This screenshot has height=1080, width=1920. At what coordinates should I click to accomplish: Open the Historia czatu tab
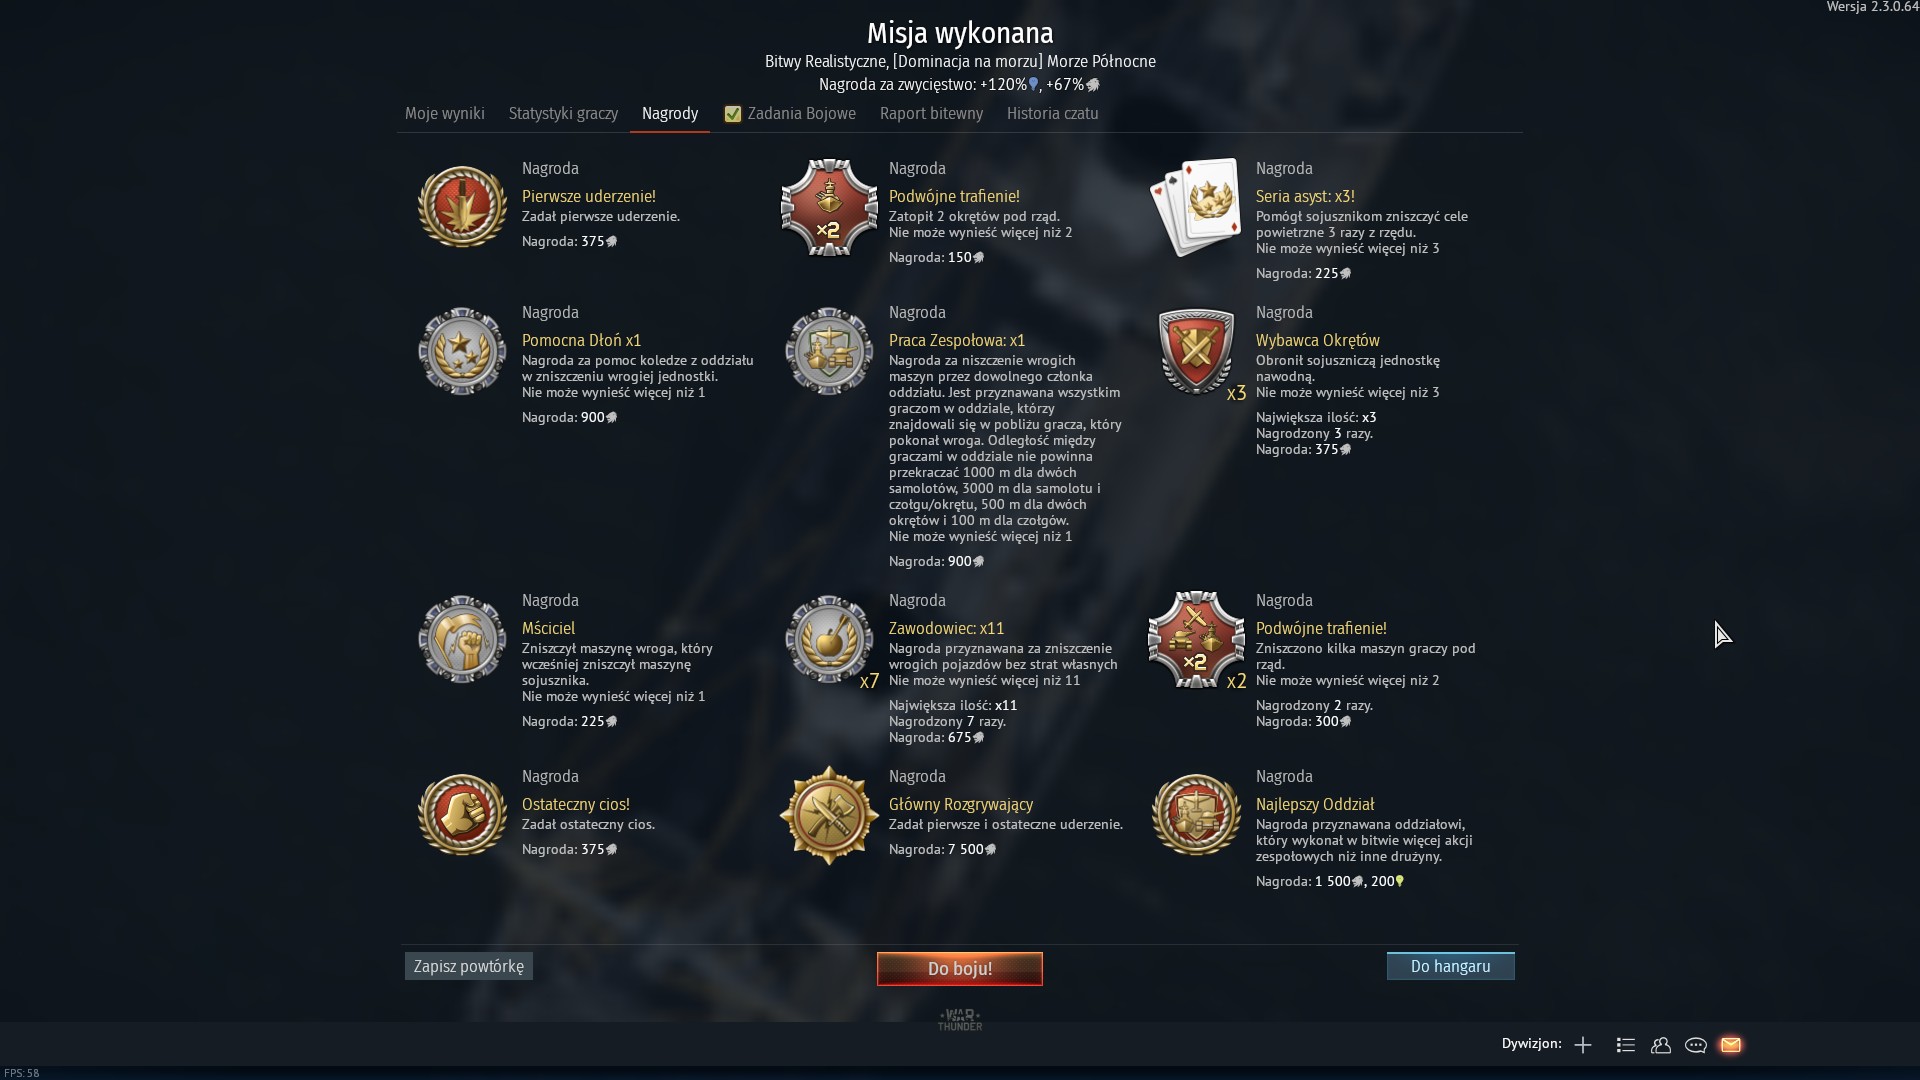click(1052, 114)
